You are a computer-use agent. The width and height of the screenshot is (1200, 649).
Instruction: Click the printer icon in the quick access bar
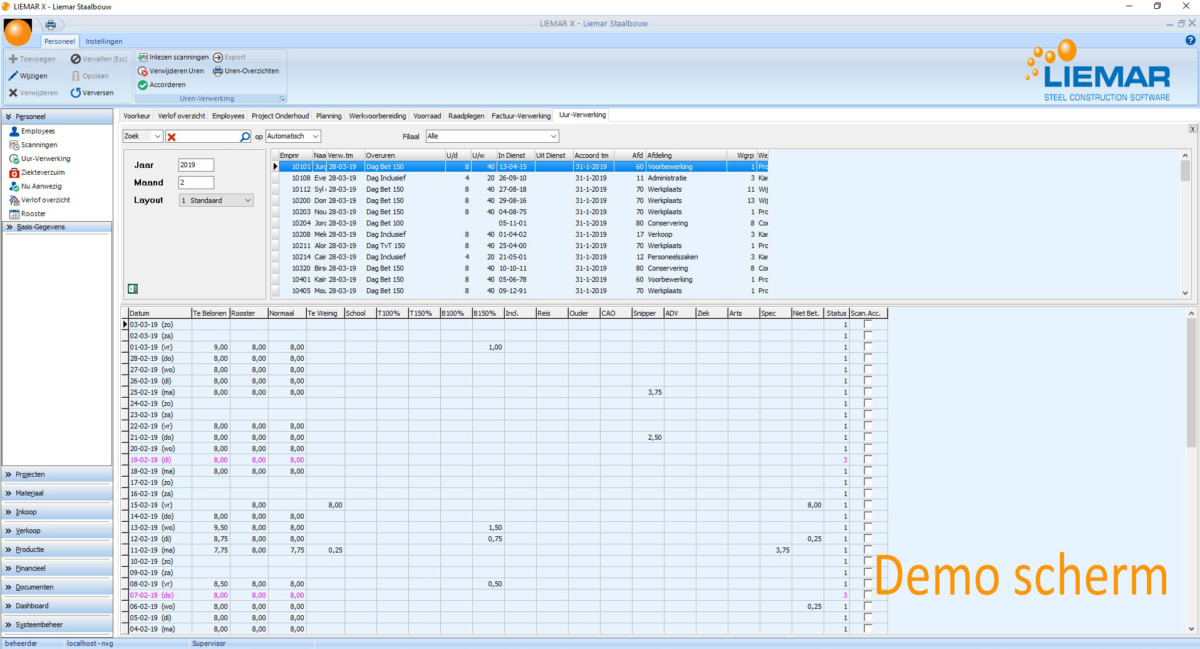pyautogui.click(x=50, y=24)
